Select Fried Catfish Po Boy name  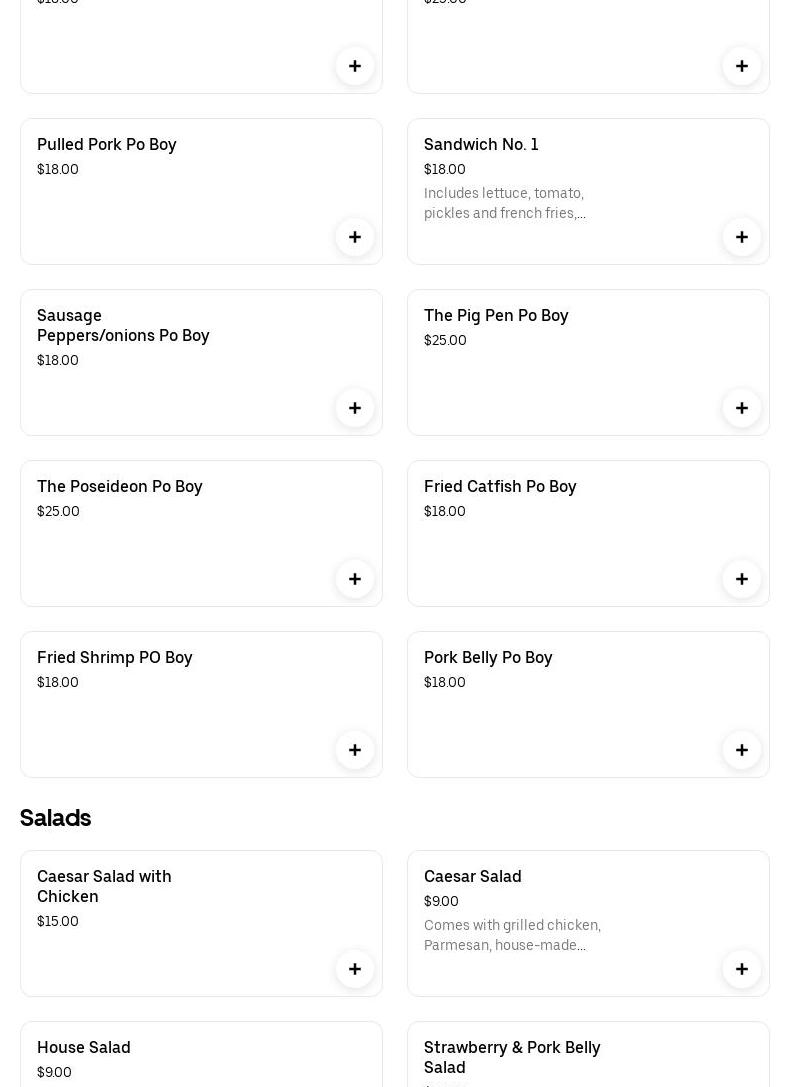[x=500, y=486]
